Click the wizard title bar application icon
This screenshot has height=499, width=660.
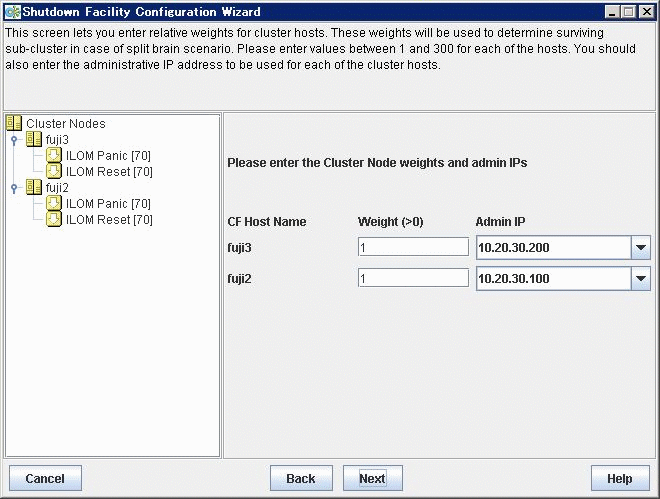pos(13,12)
